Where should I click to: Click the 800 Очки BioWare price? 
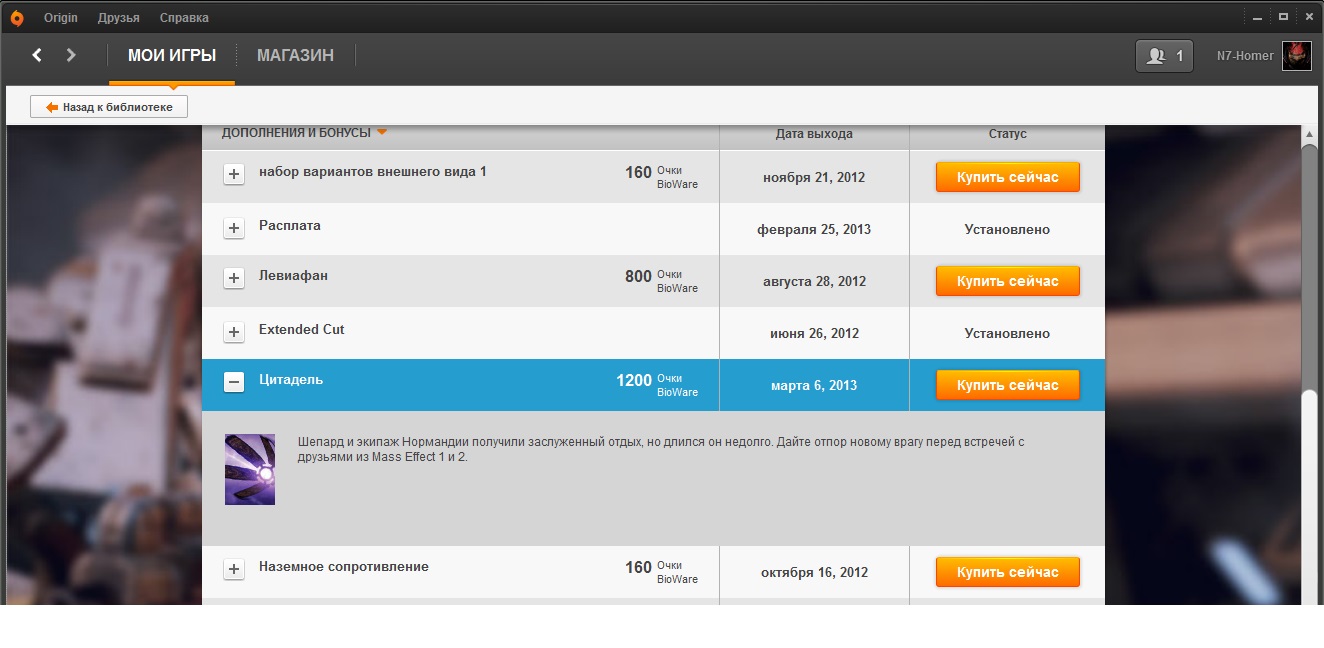[661, 281]
